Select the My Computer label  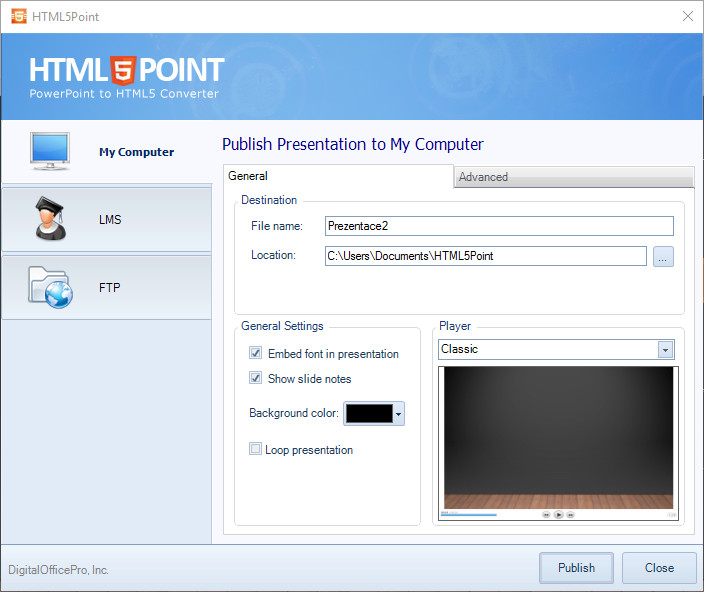[x=136, y=152]
